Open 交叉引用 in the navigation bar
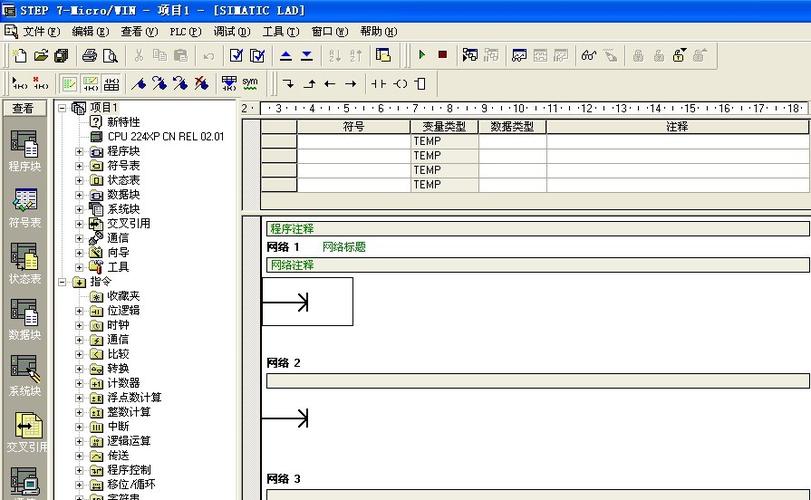The image size is (811, 500). 26,432
